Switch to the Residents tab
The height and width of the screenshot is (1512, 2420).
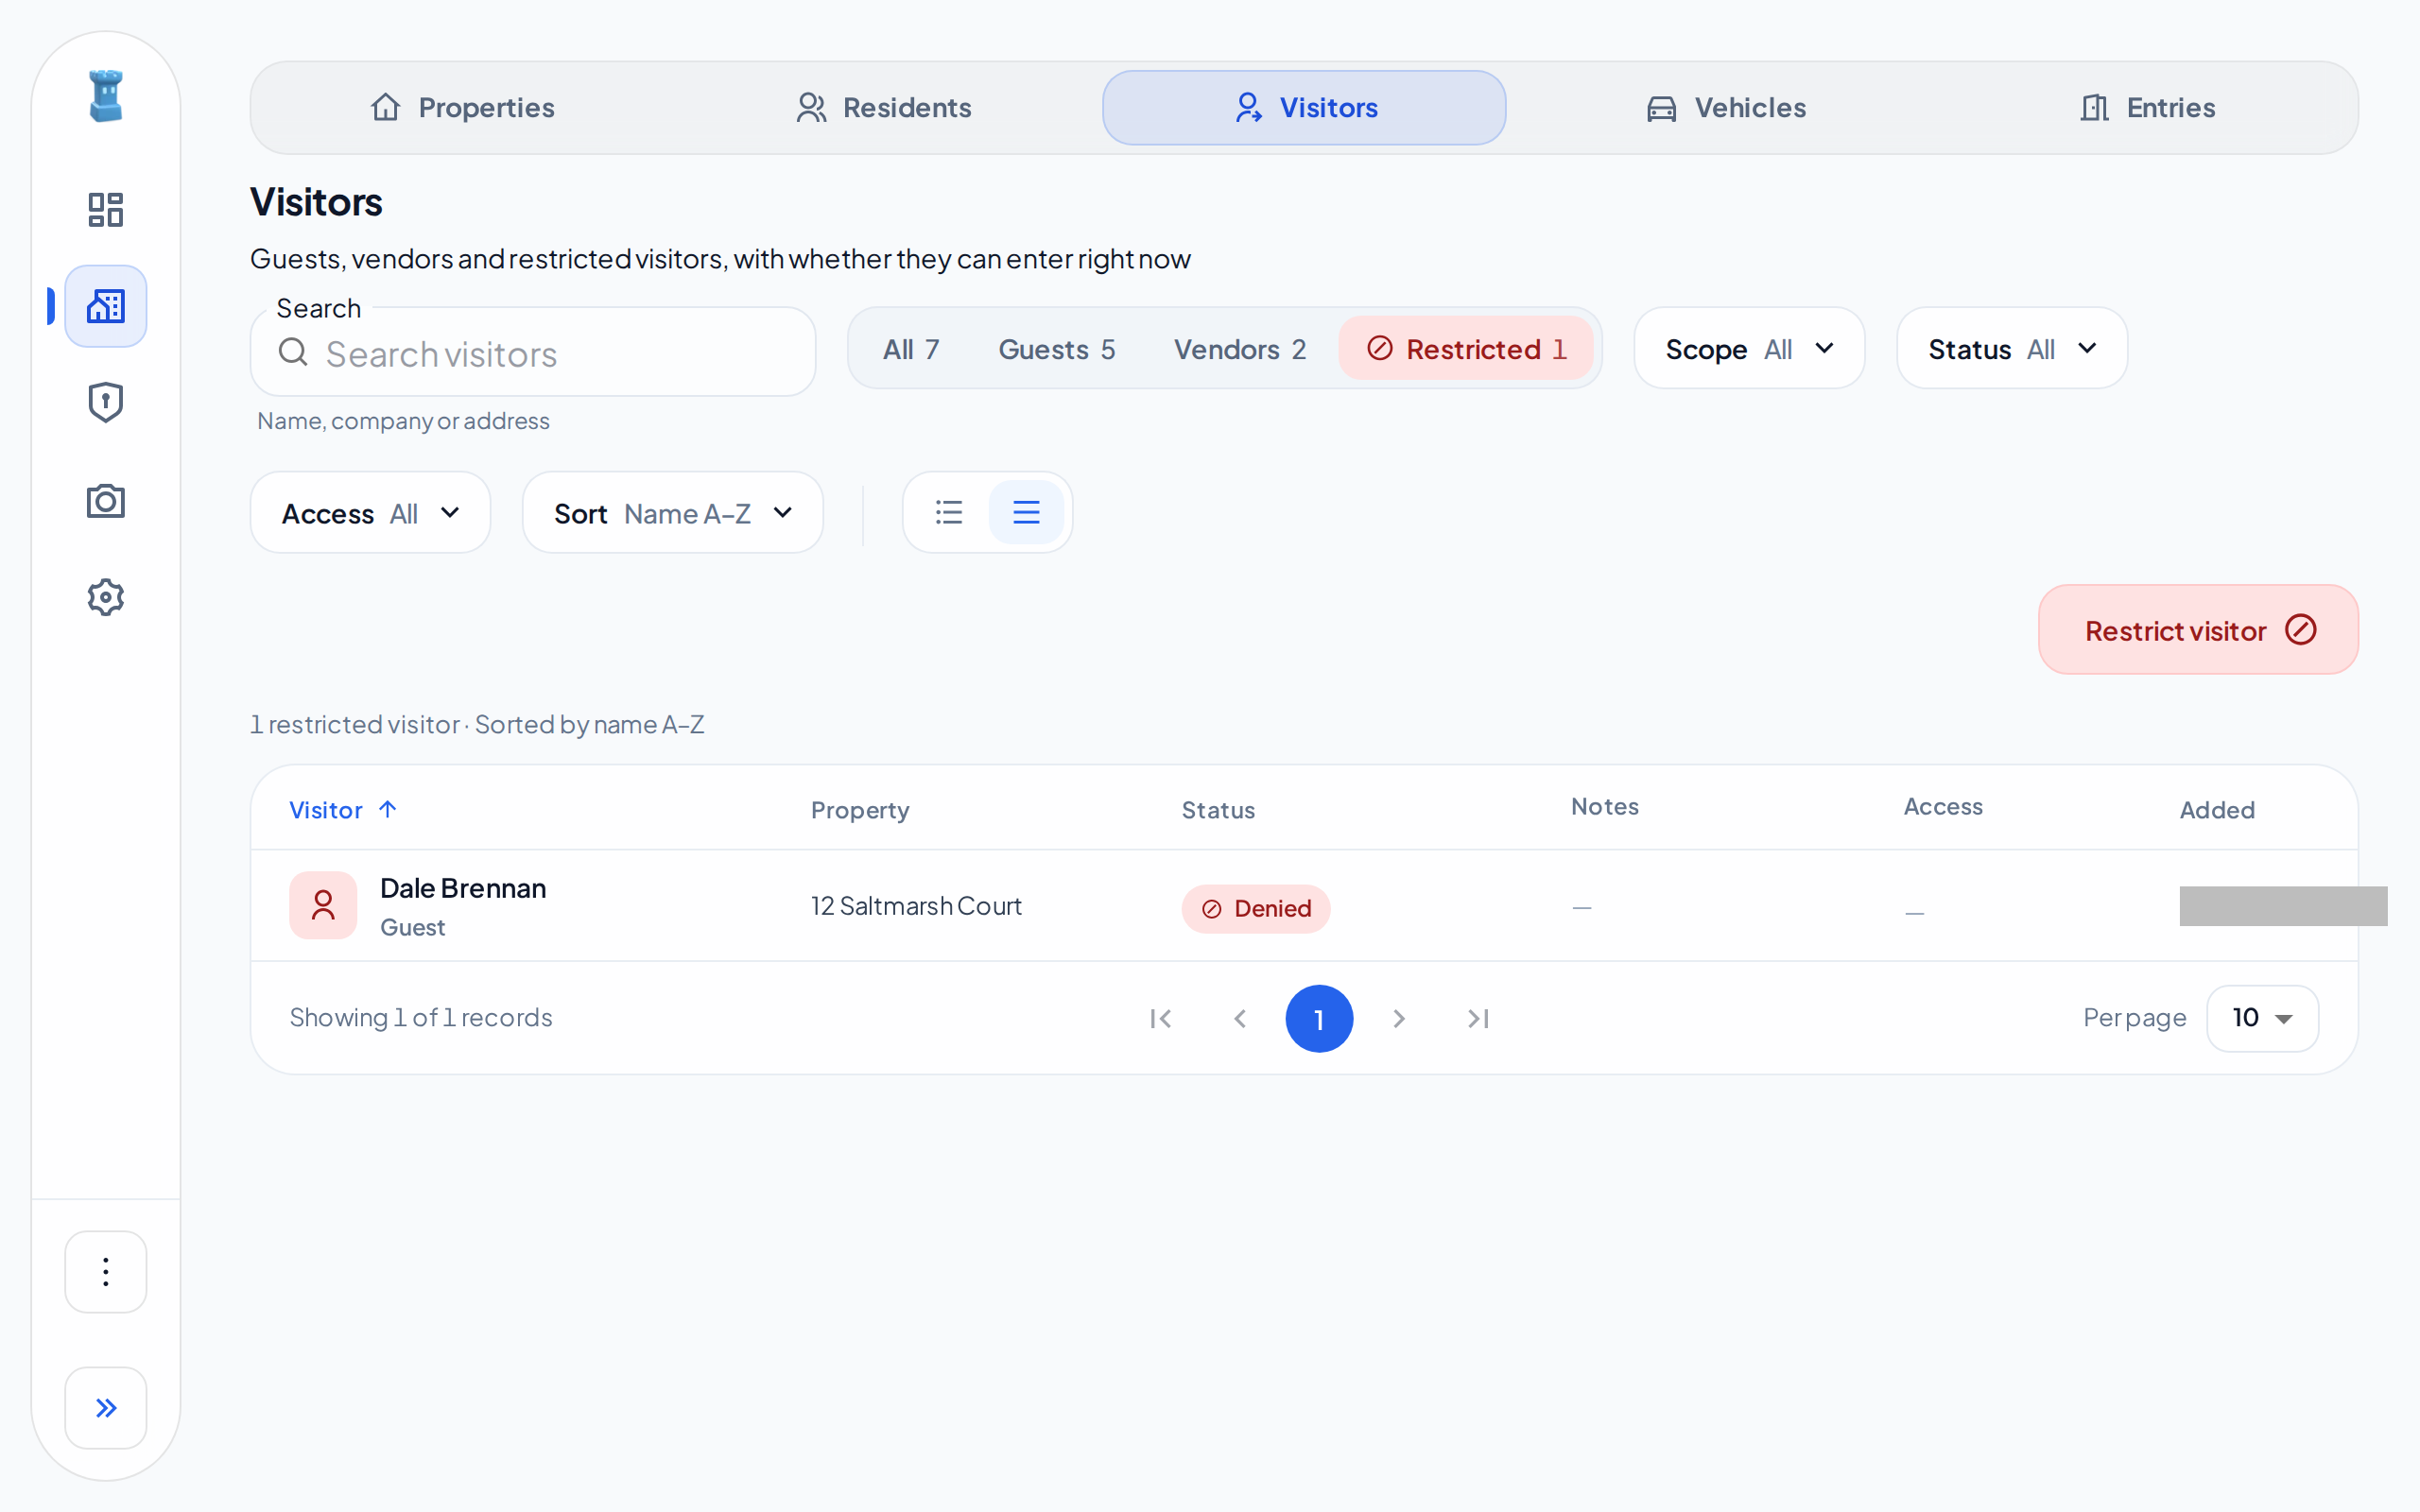click(883, 108)
